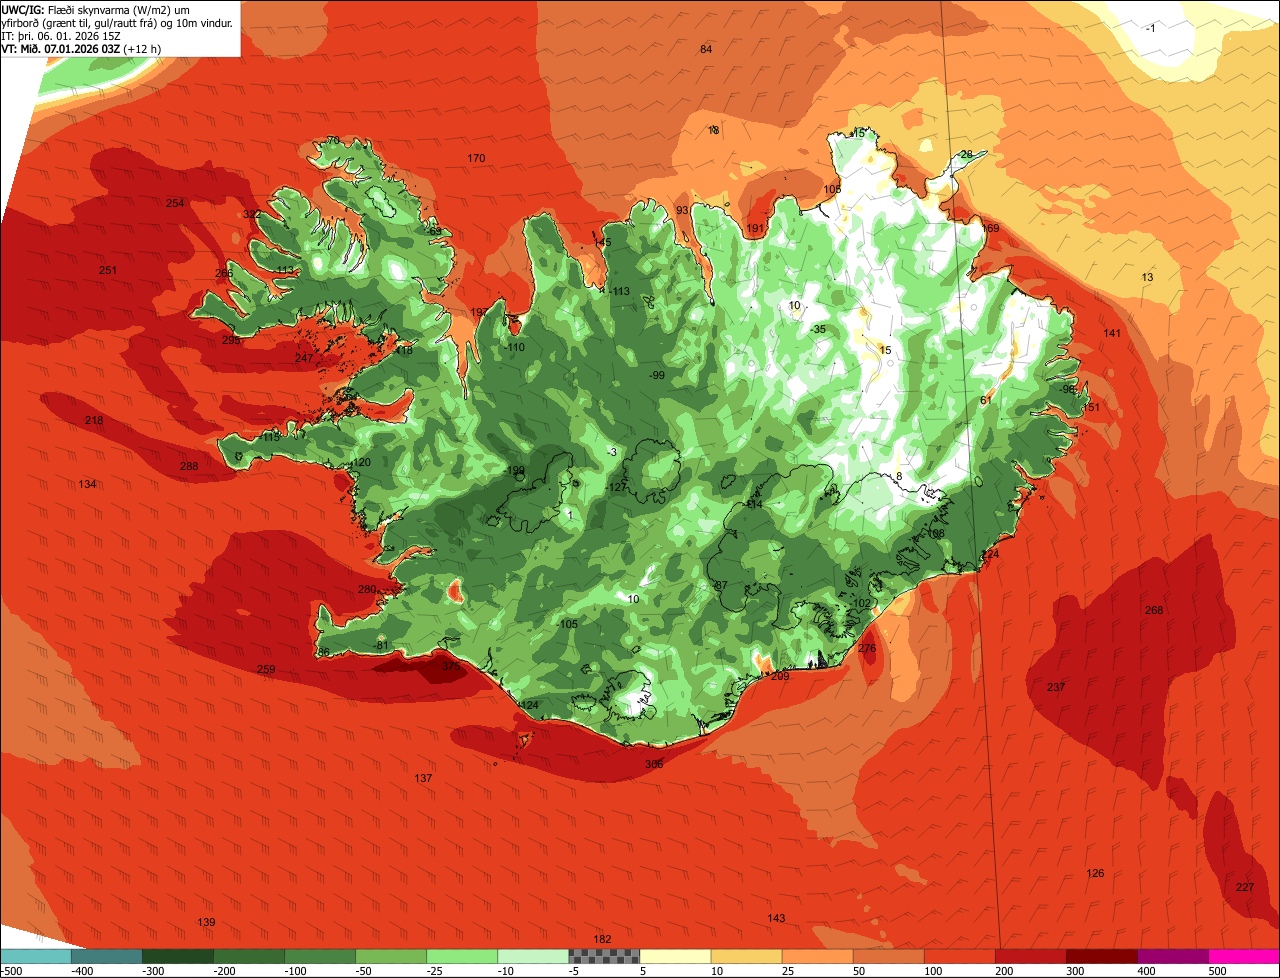
Task: Click the legend swatch between -50 and -25
Action: click(x=390, y=956)
